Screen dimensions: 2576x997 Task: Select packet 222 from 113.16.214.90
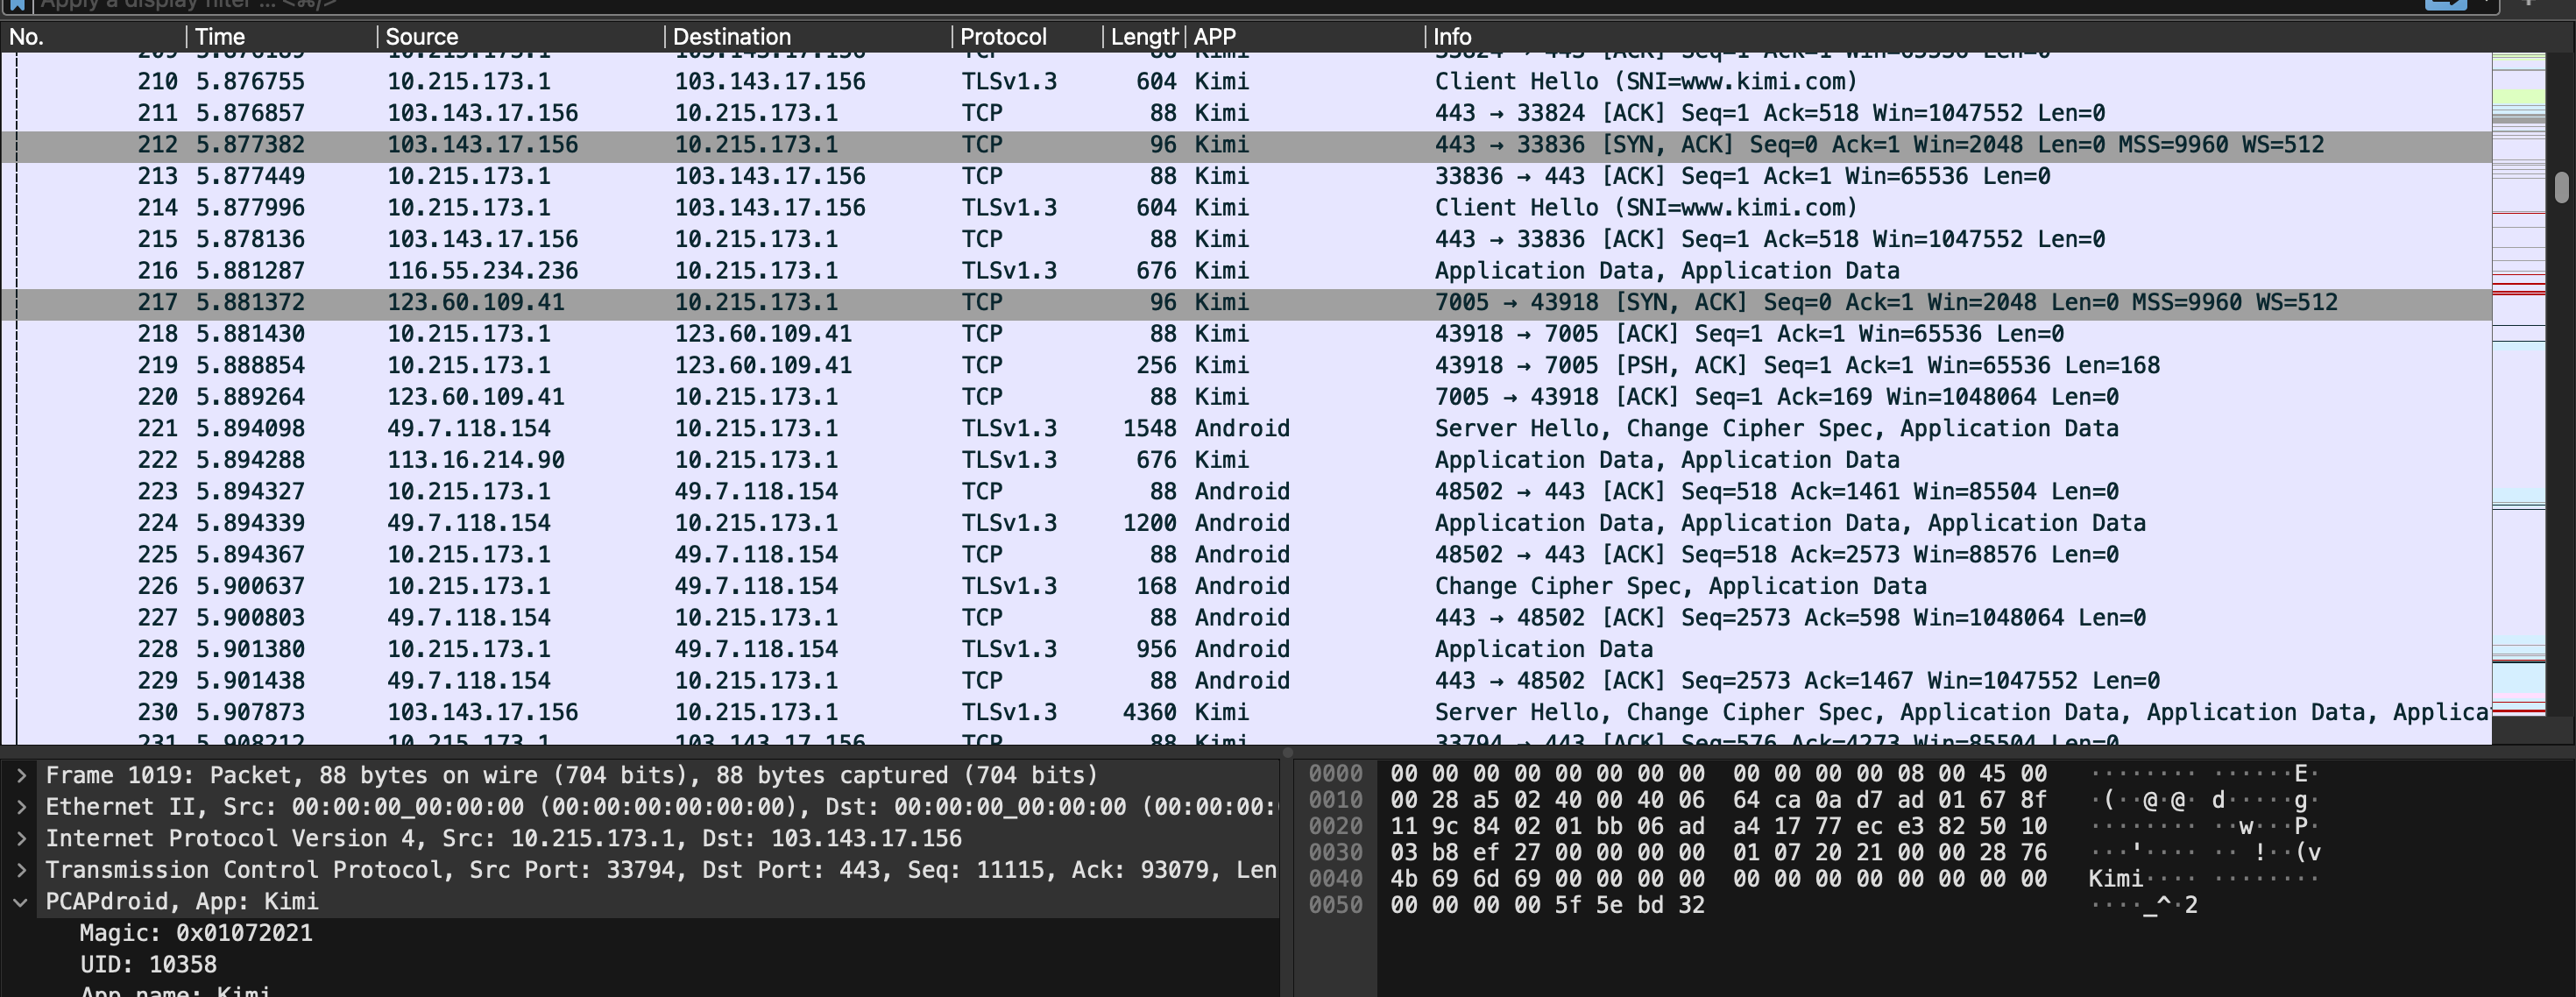point(1246,460)
